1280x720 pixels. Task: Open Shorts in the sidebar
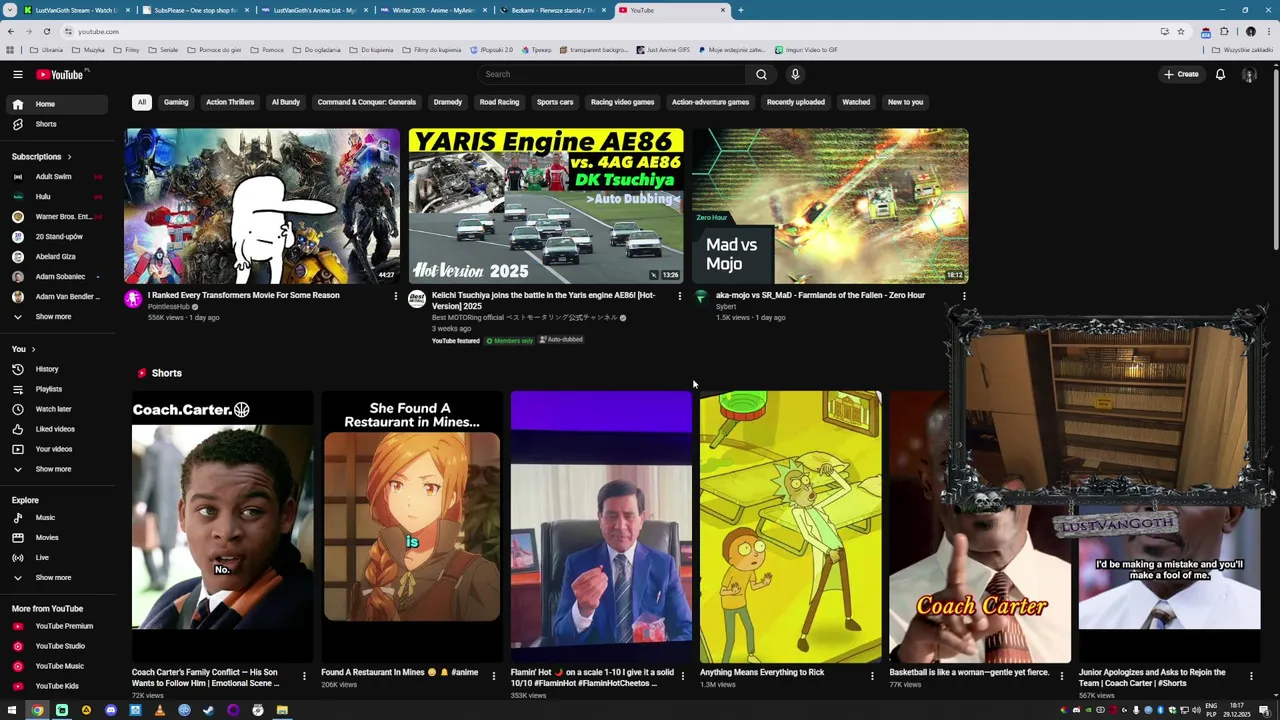pyautogui.click(x=58, y=124)
